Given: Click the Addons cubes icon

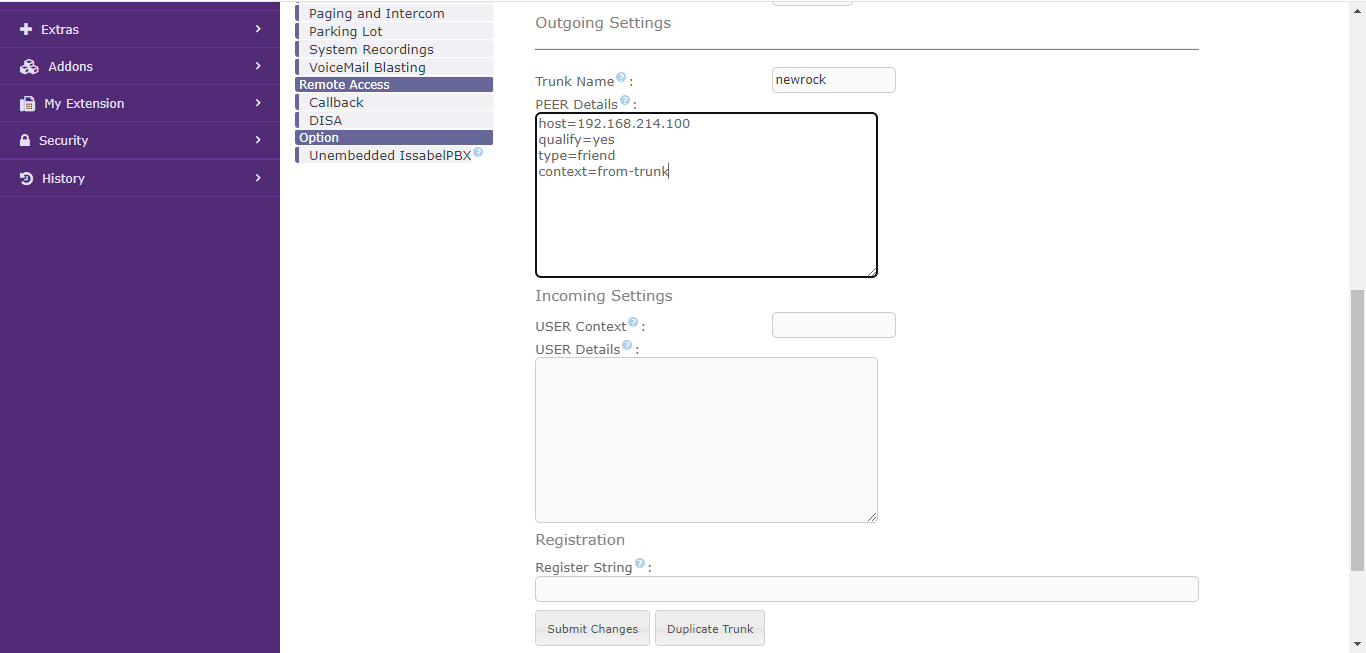Looking at the screenshot, I should 29,67.
